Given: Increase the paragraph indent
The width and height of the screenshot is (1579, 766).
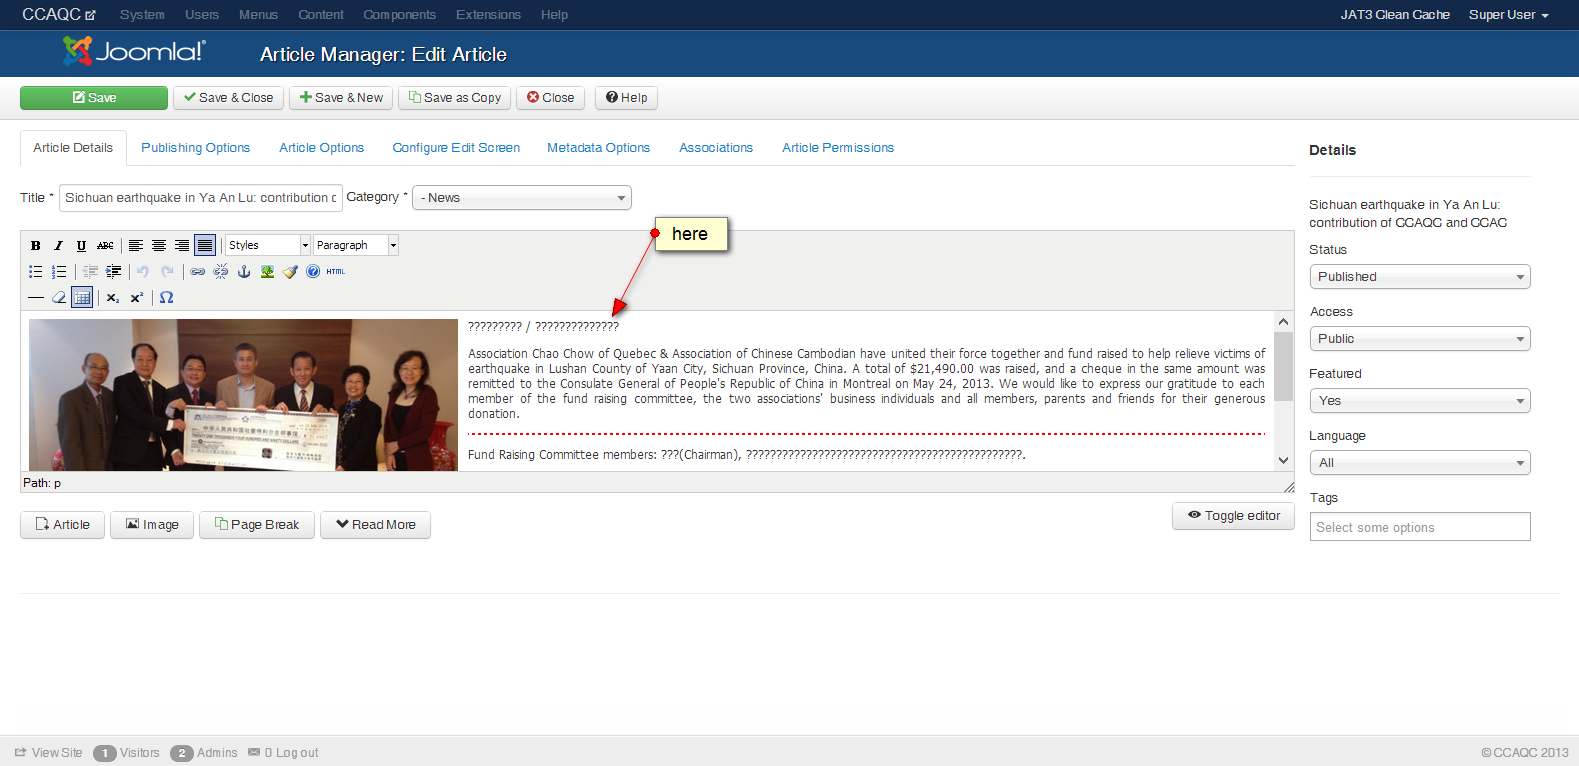Looking at the screenshot, I should [x=113, y=271].
